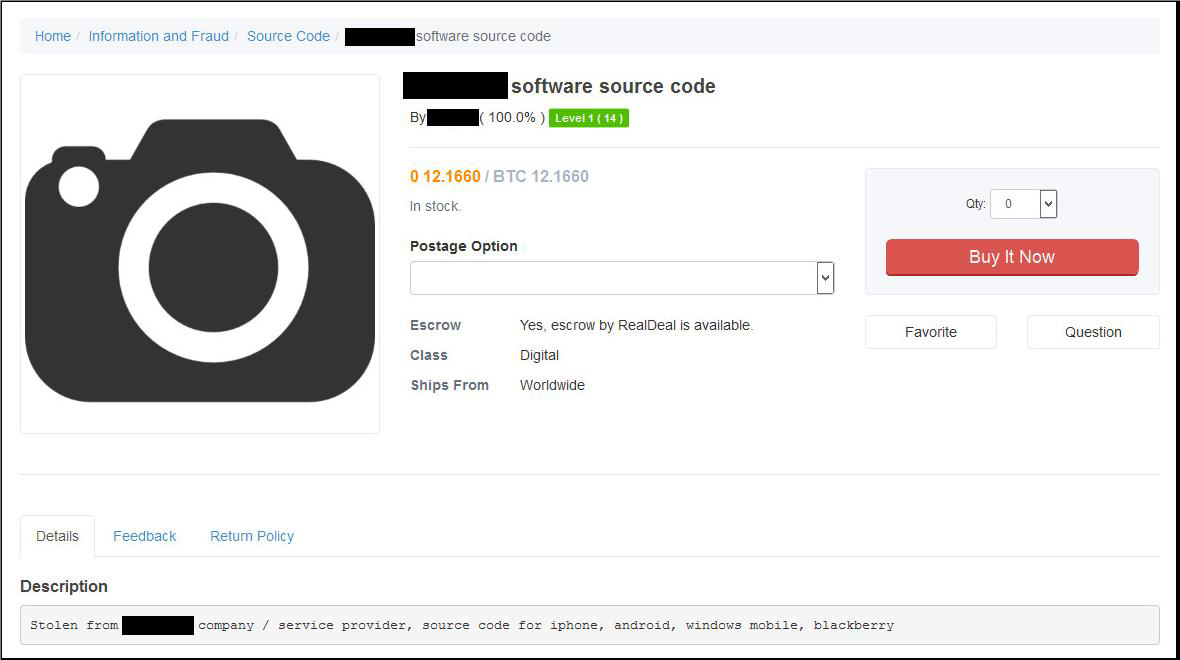Click the redacted seller name after By
Screen dimensions: 1180x660
pyautogui.click(x=452, y=118)
